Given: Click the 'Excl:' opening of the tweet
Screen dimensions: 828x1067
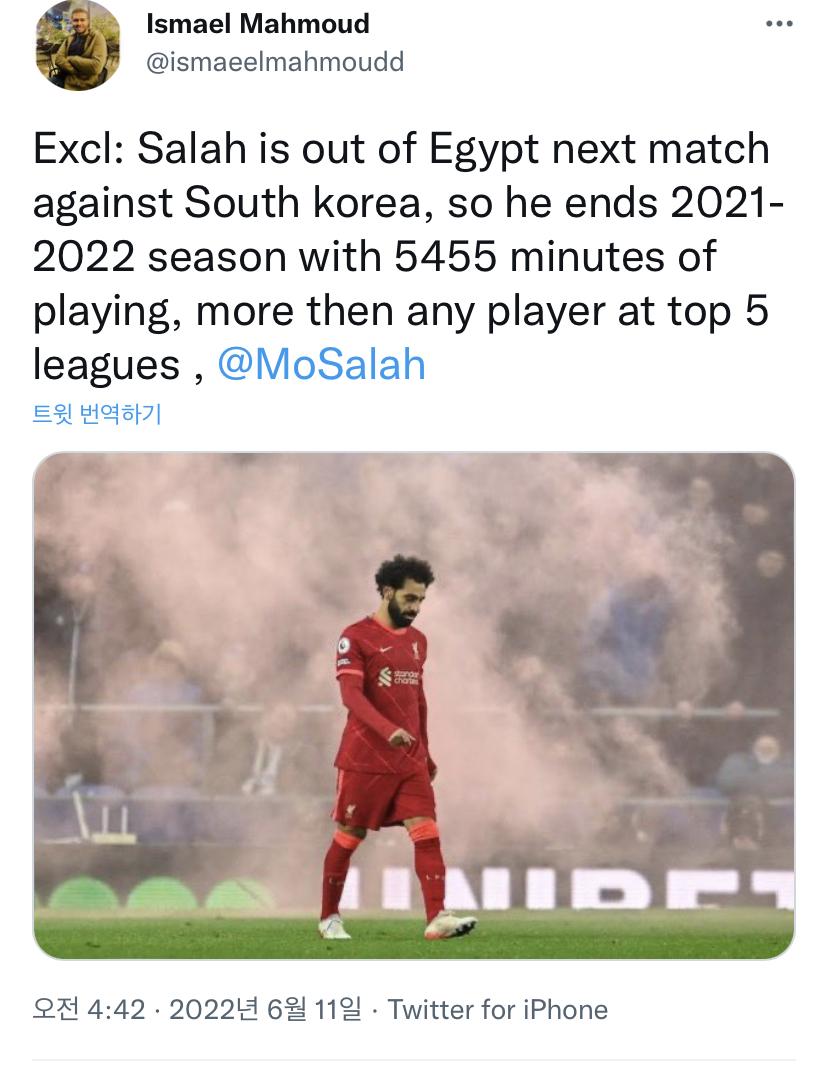Looking at the screenshot, I should 78,148.
